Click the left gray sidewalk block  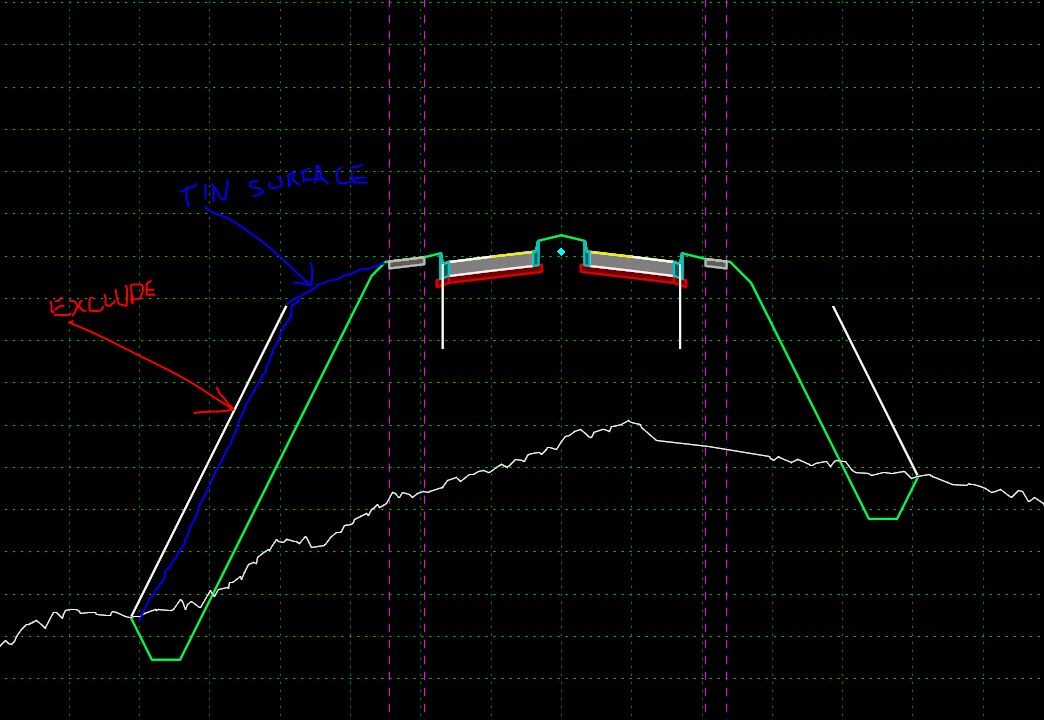pyautogui.click(x=406, y=262)
